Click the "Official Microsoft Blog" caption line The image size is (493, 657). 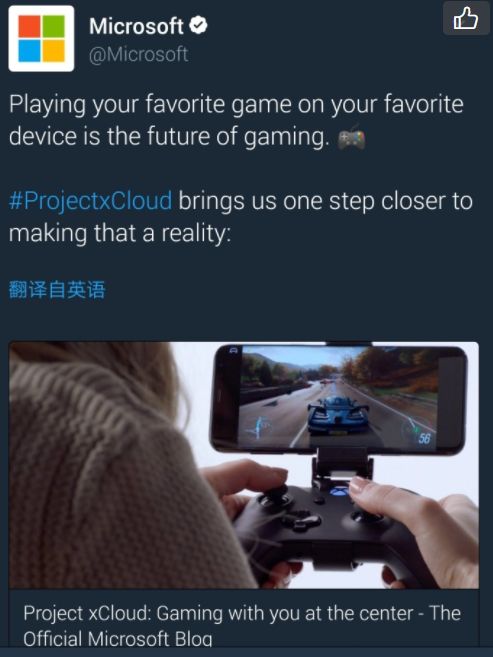click(118, 639)
